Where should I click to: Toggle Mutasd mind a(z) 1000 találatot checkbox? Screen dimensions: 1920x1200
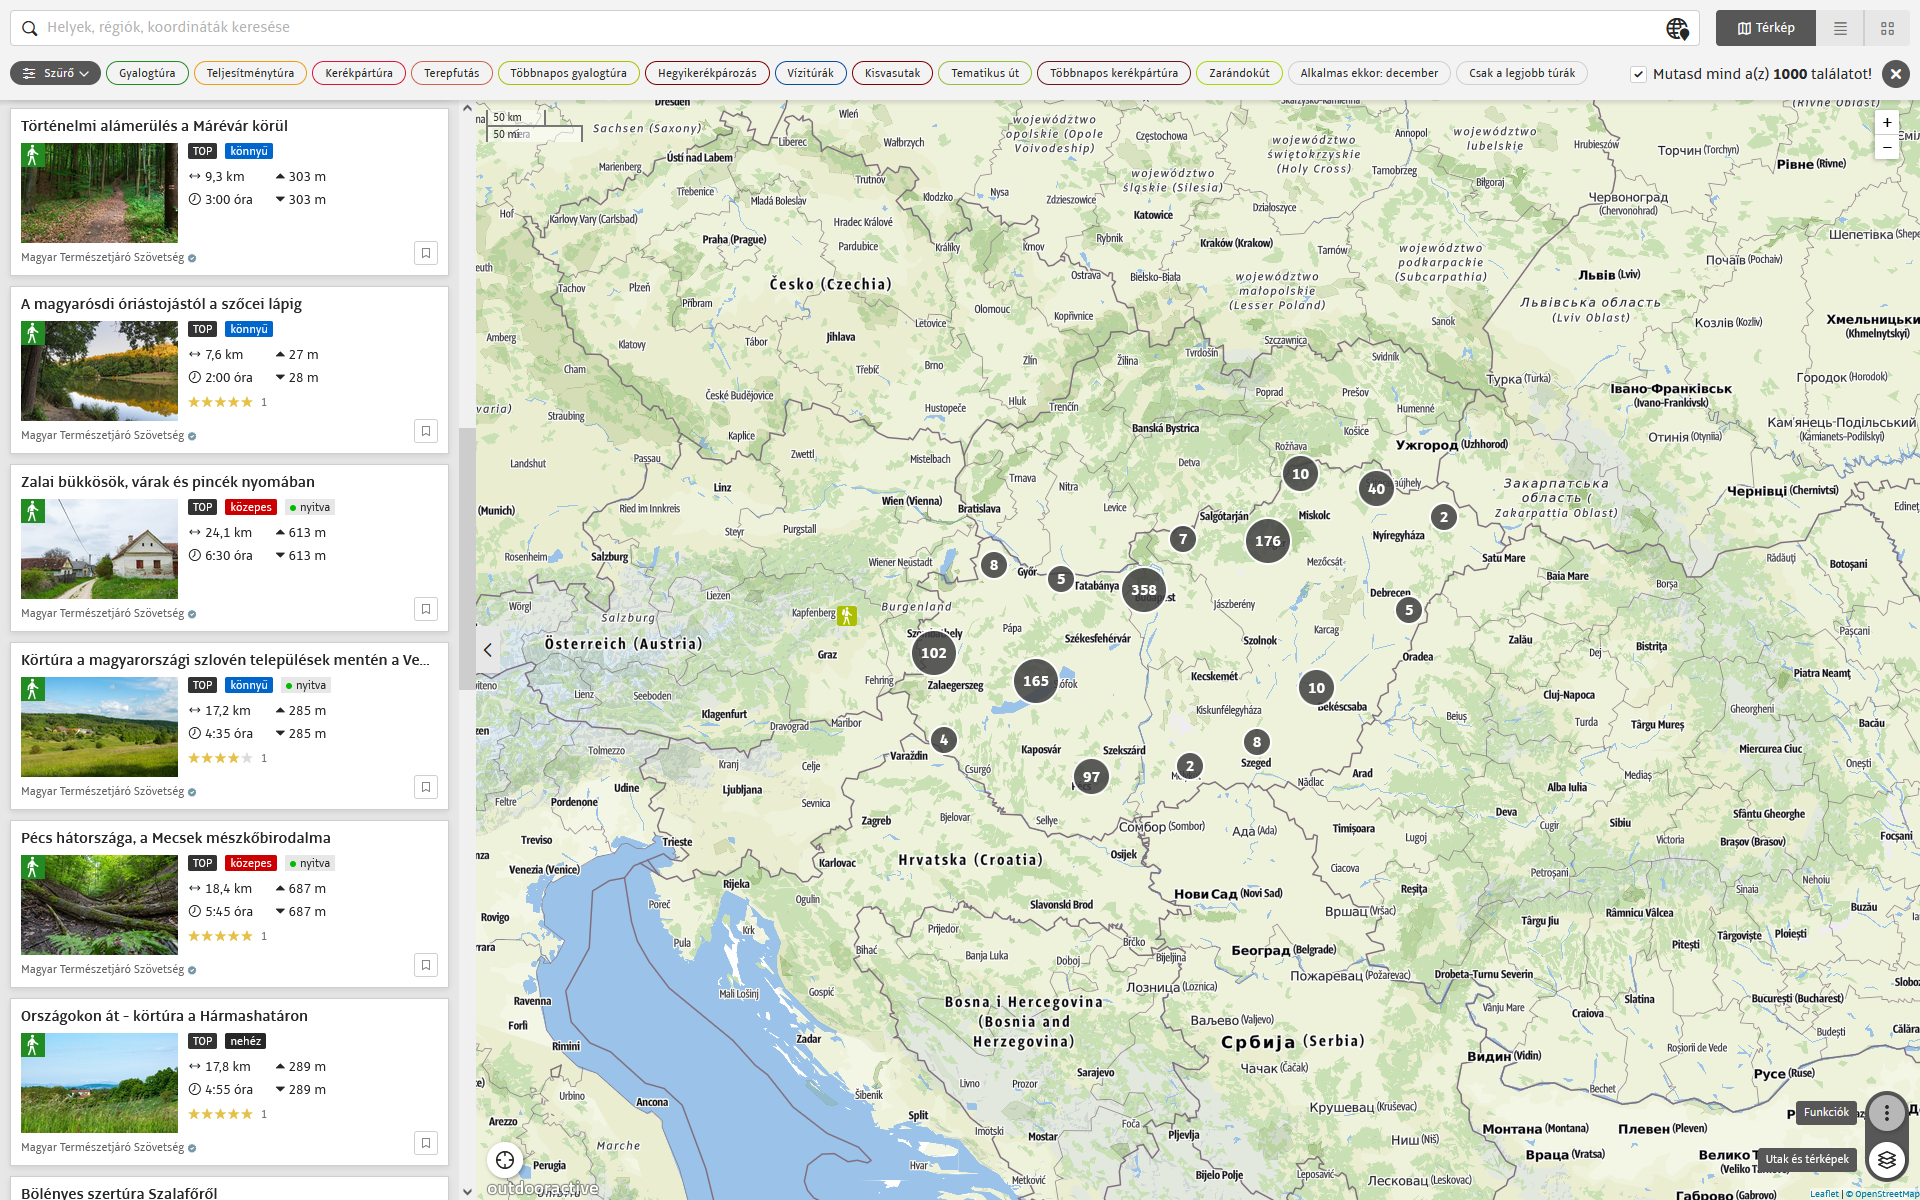click(x=1638, y=74)
